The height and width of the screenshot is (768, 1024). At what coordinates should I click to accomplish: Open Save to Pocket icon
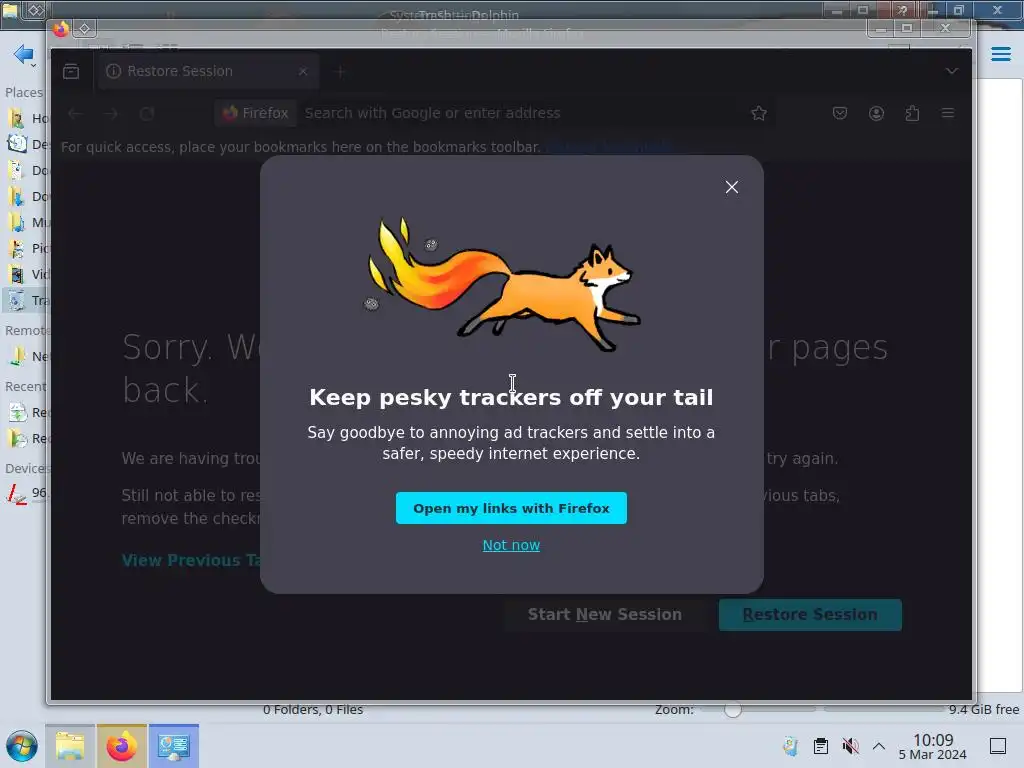point(840,114)
